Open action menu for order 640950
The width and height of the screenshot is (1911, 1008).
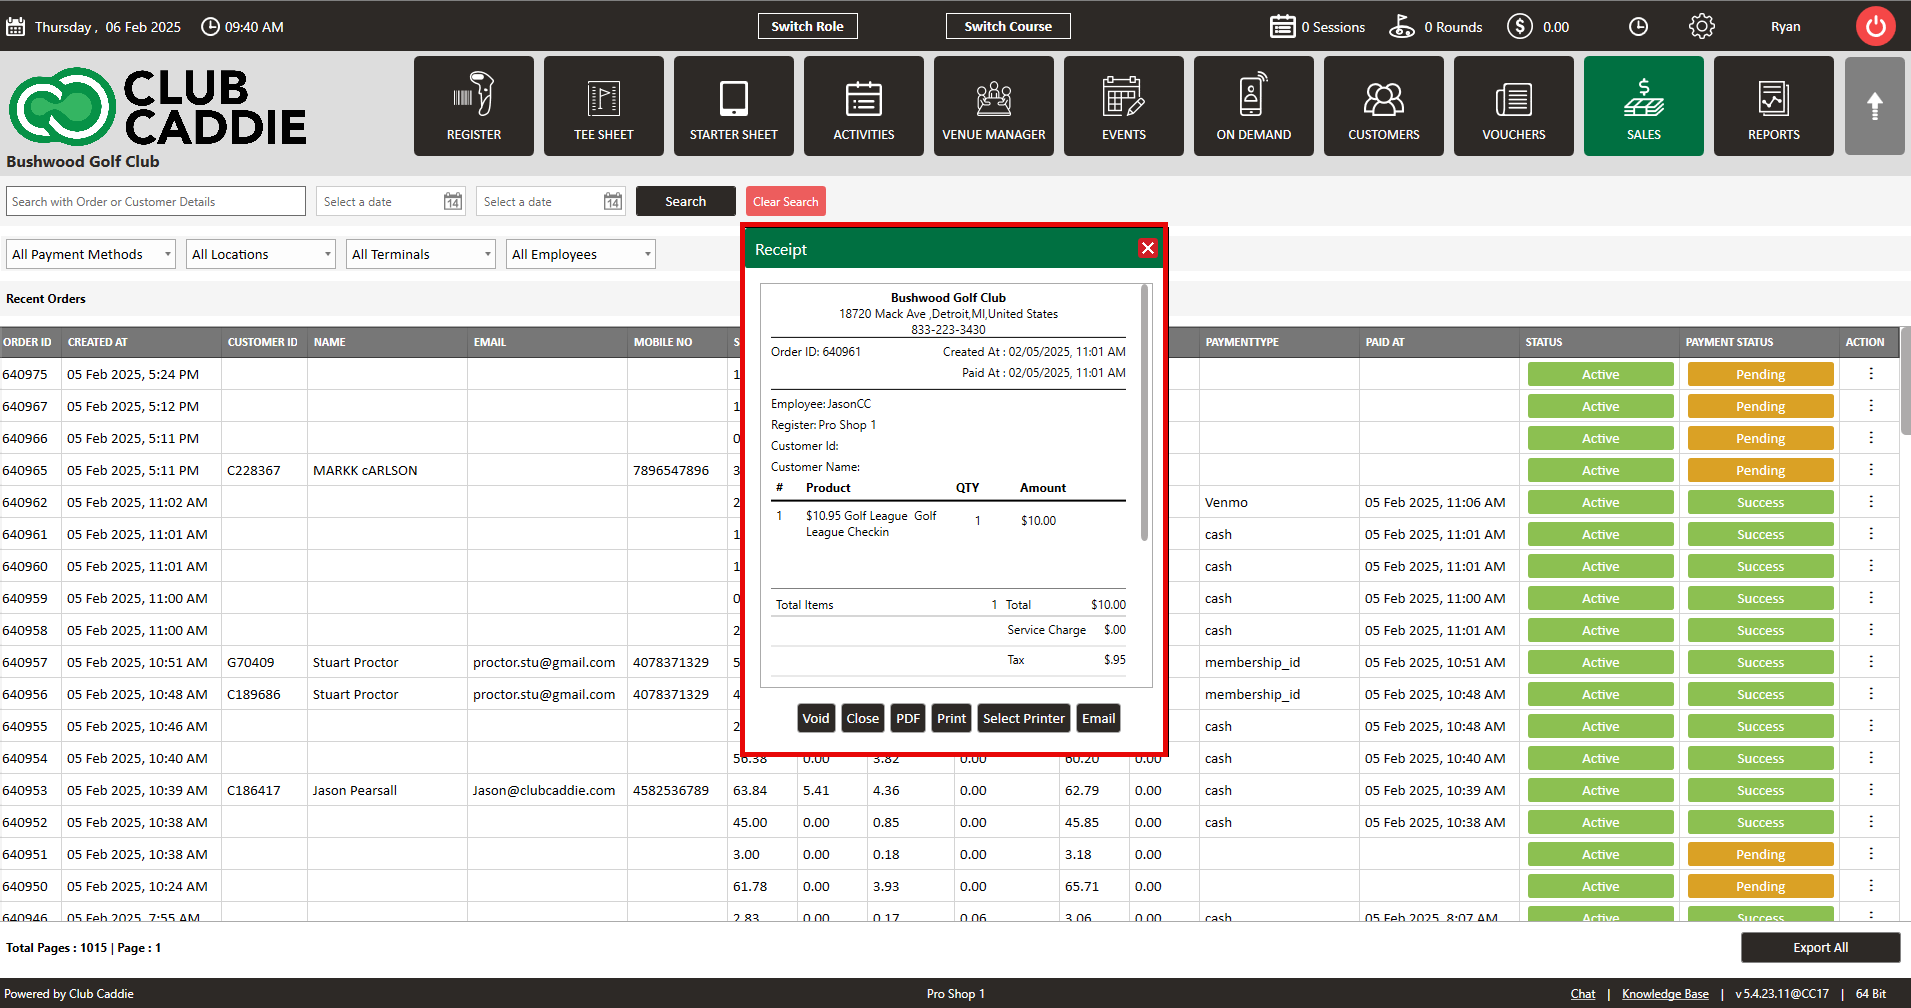[1871, 886]
